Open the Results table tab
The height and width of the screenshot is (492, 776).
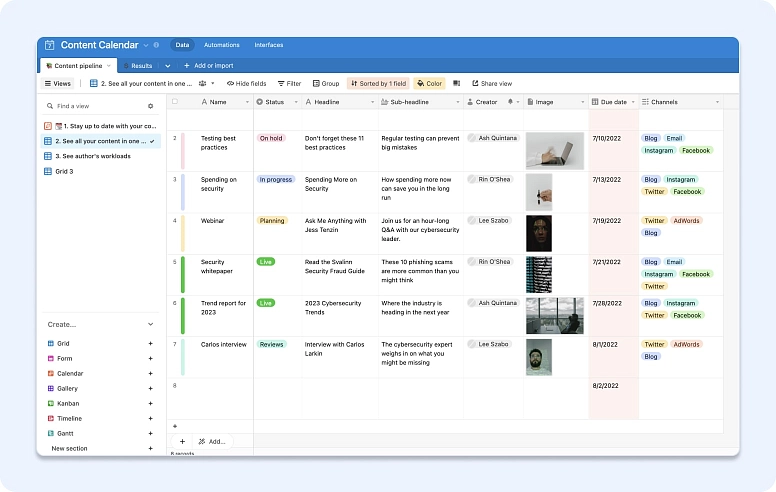coord(141,66)
